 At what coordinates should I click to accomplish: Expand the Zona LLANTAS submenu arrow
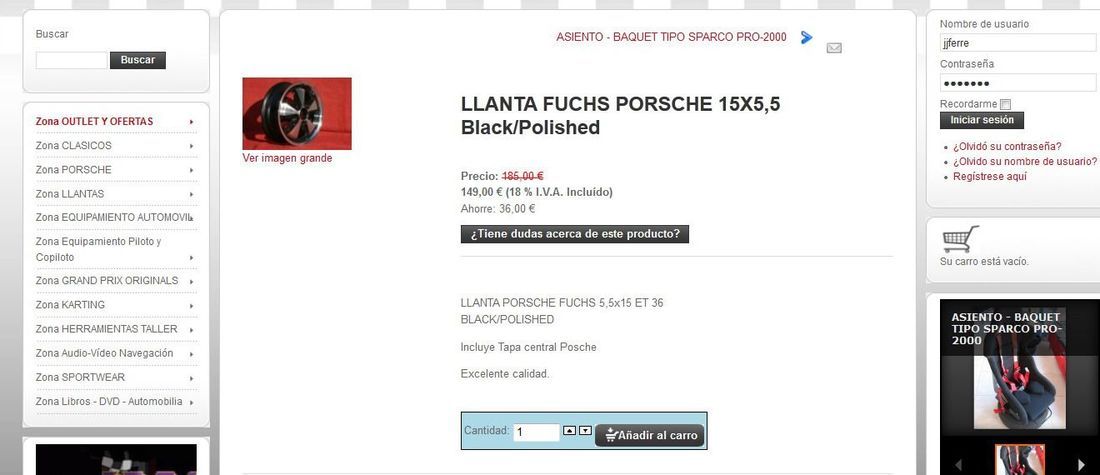tap(192, 194)
